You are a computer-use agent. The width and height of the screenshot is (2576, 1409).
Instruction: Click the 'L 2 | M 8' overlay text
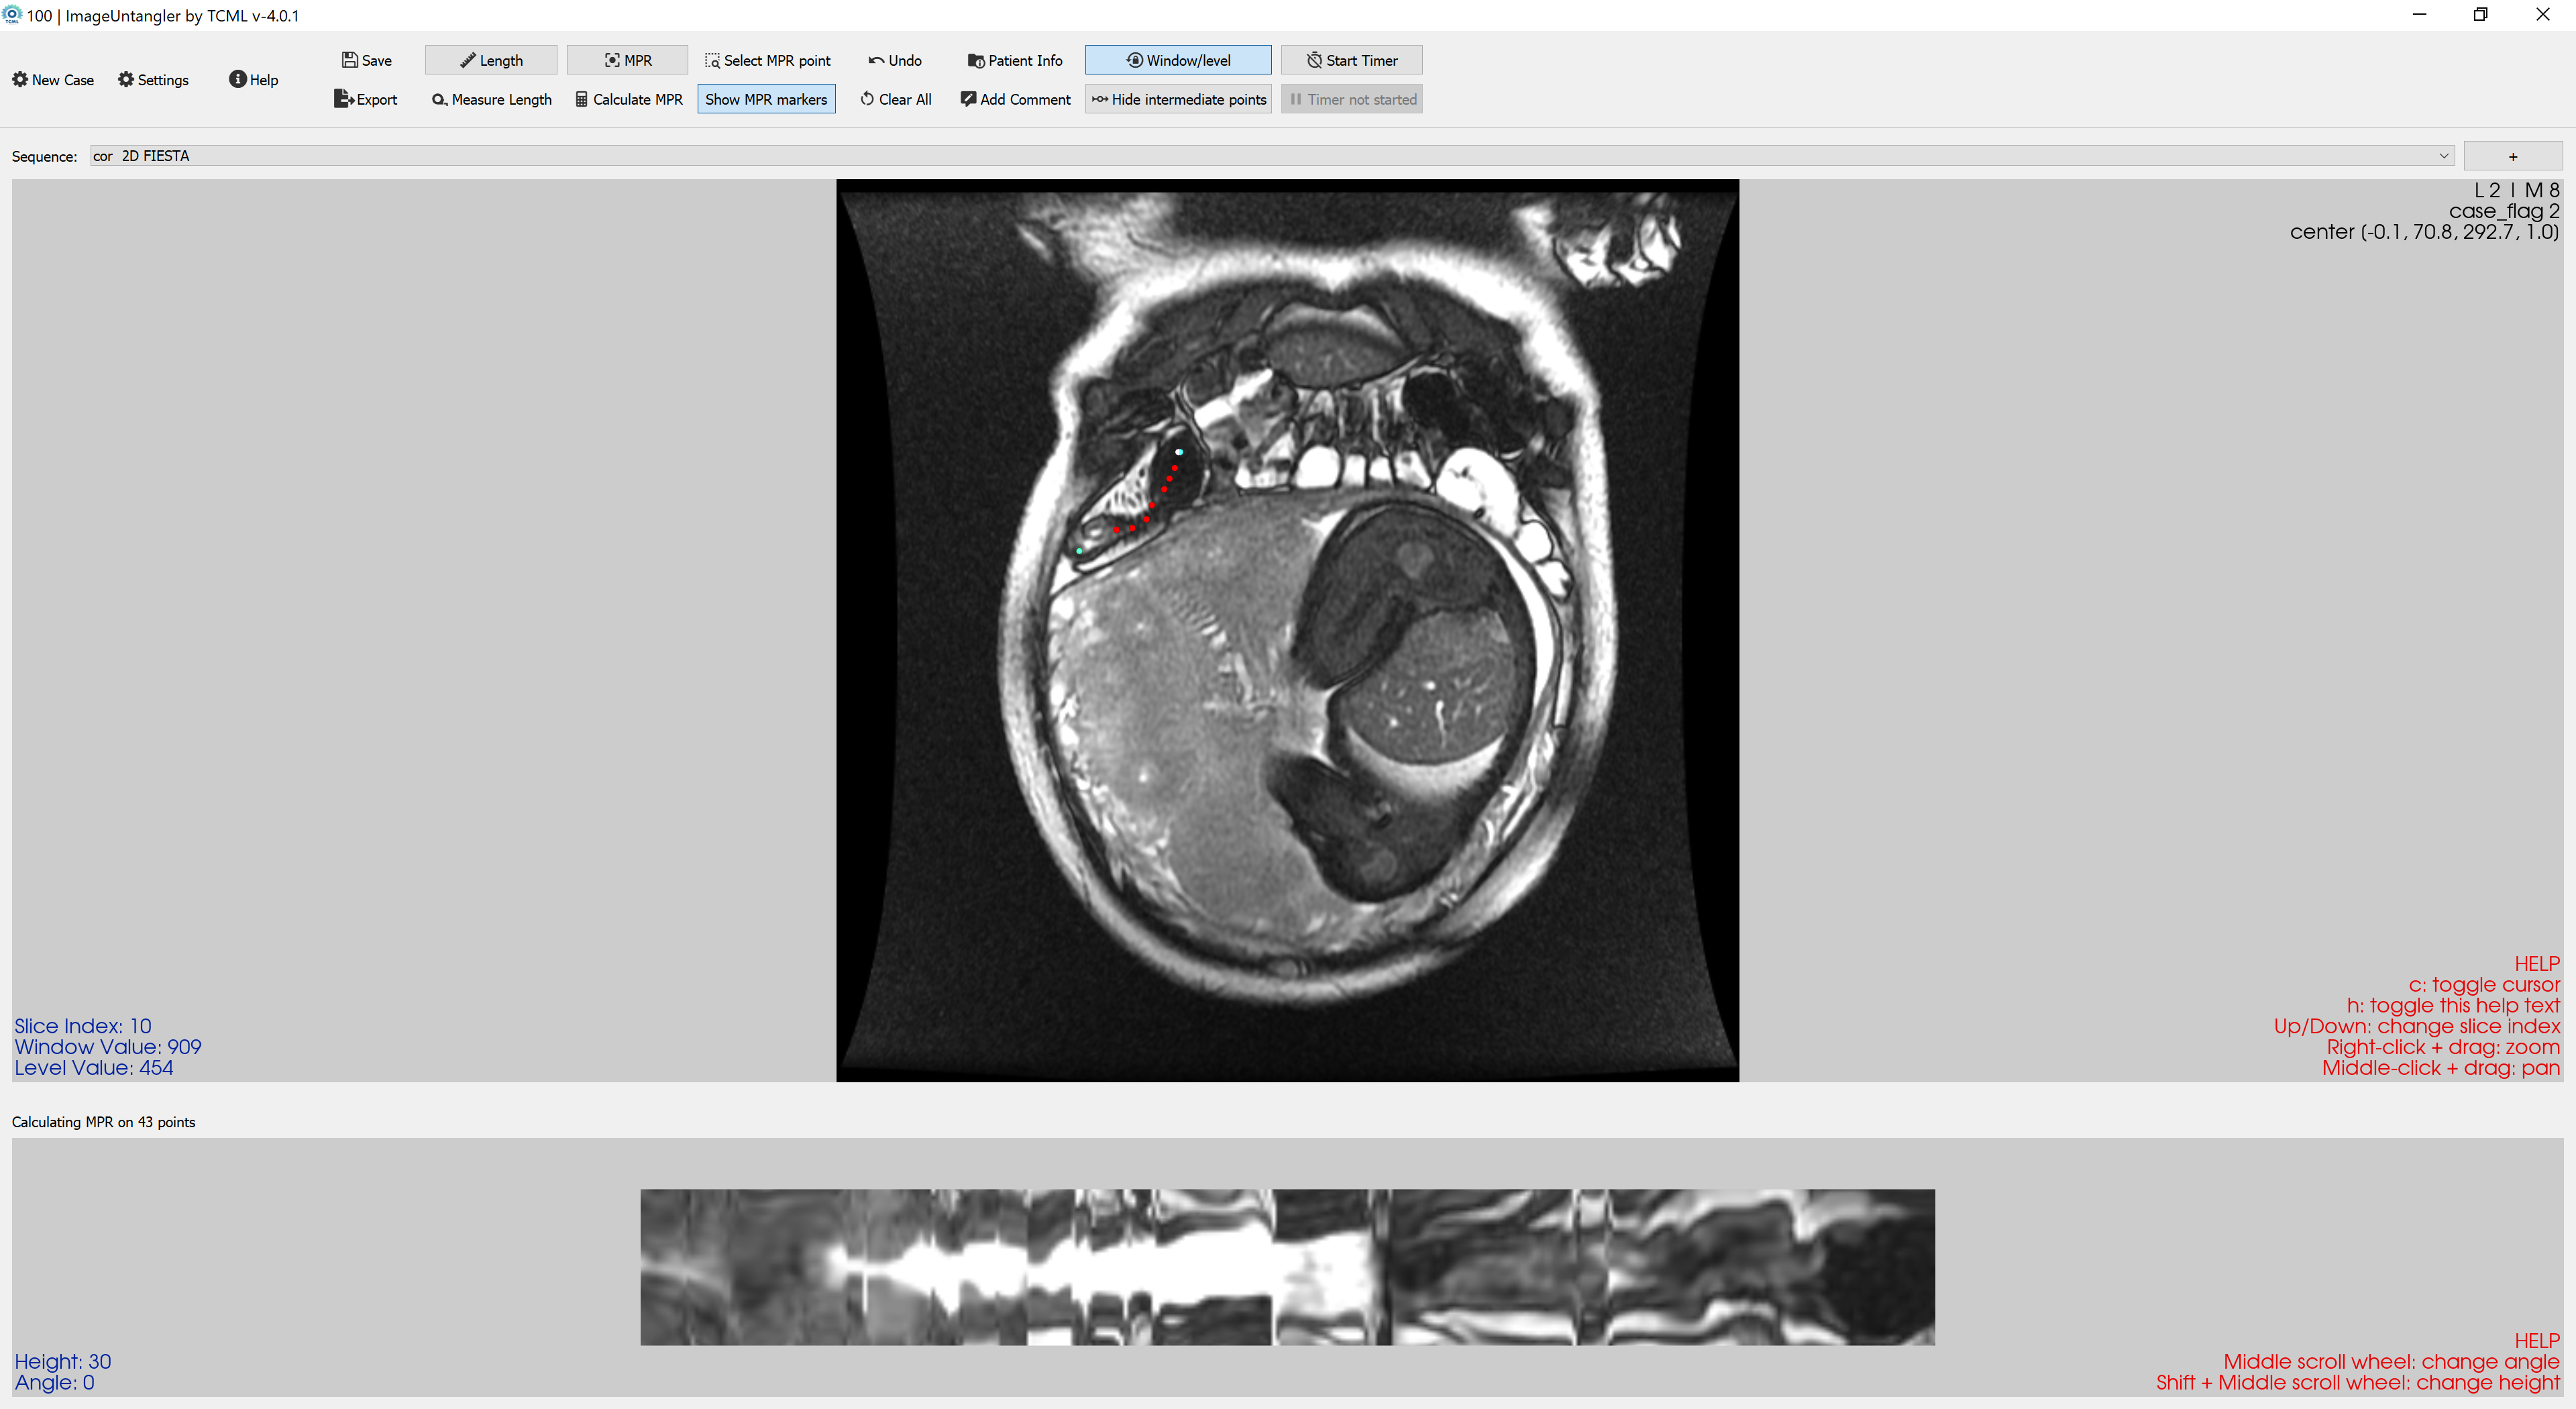(x=2517, y=190)
